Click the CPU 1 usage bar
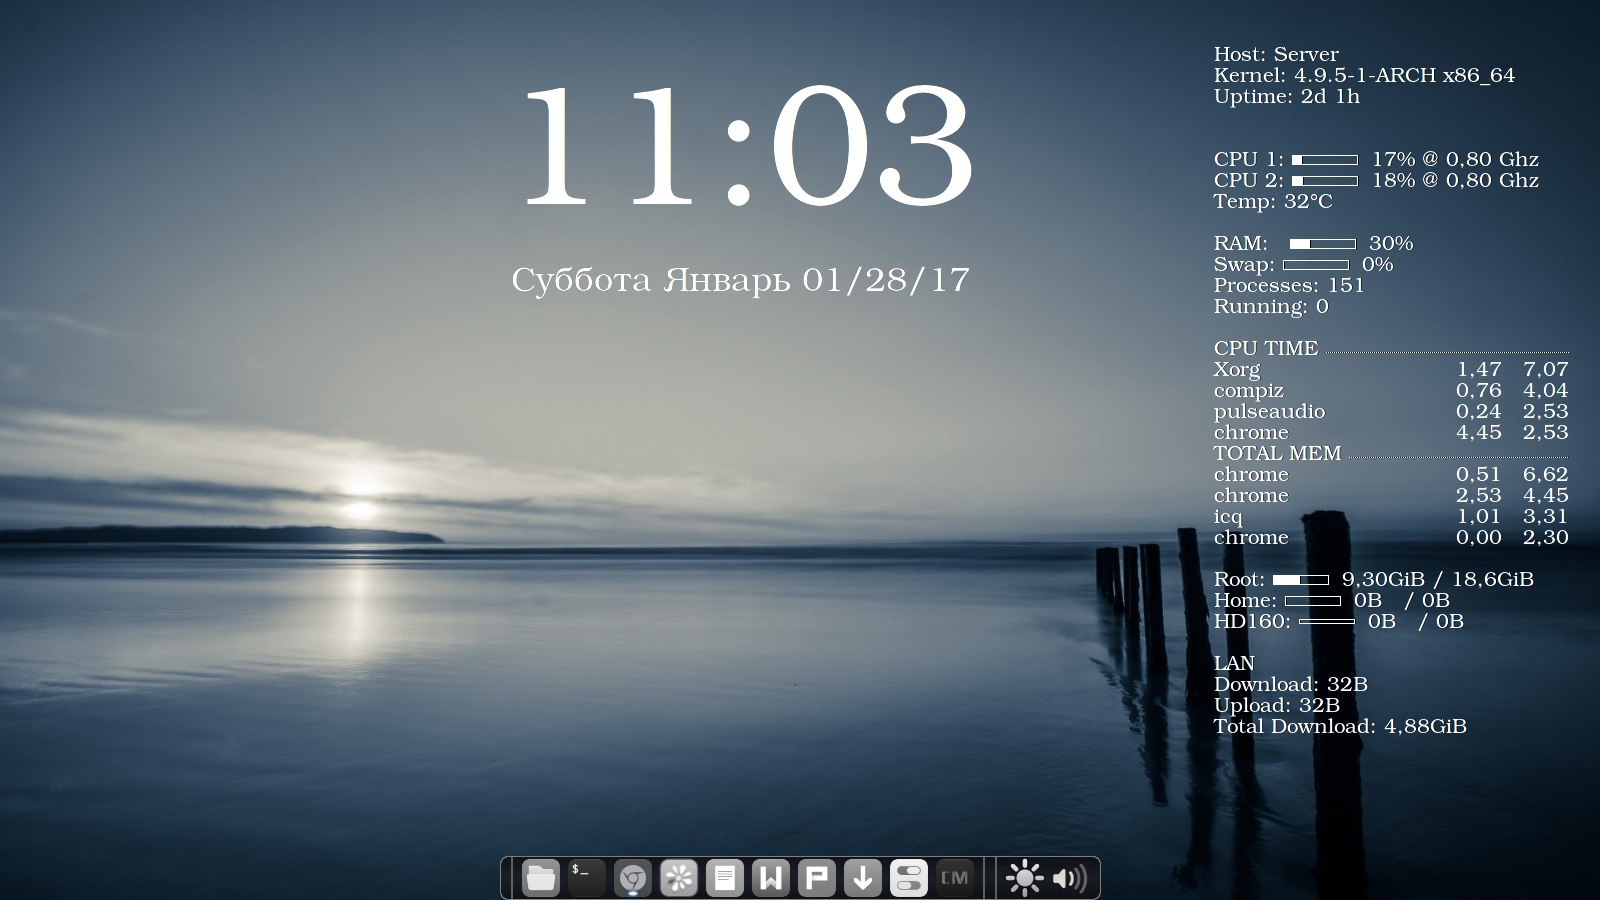Screen dimensions: 1600x900 point(1325,160)
